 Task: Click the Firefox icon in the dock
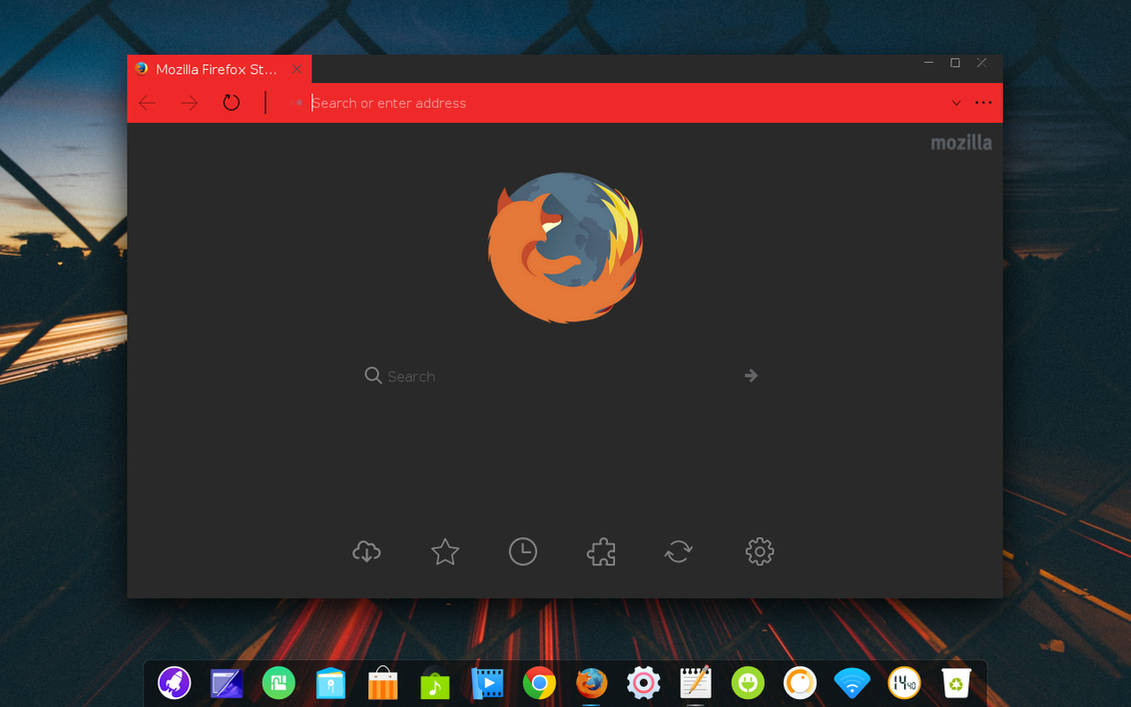point(591,682)
